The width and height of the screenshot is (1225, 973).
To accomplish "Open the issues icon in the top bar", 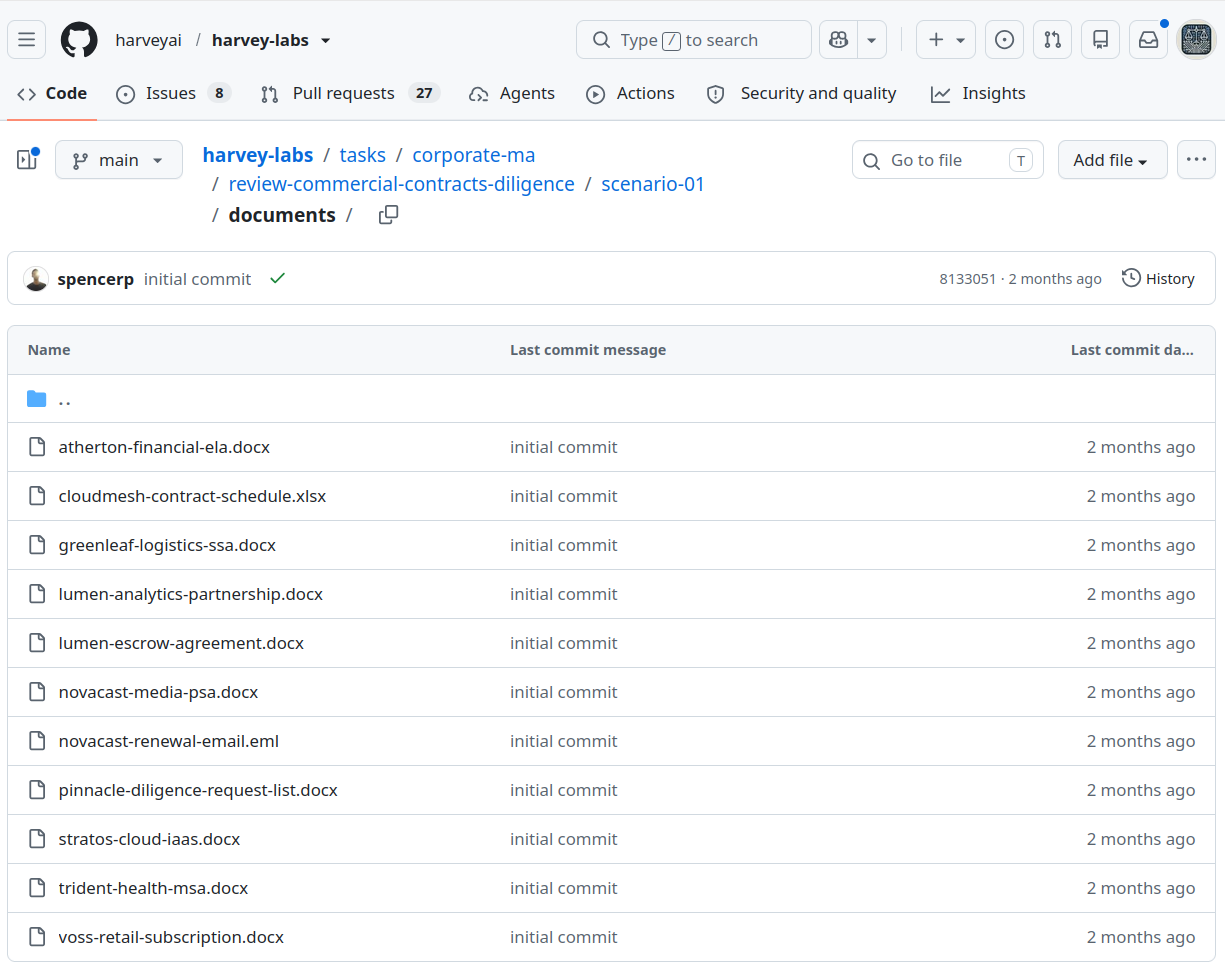I will [1005, 40].
